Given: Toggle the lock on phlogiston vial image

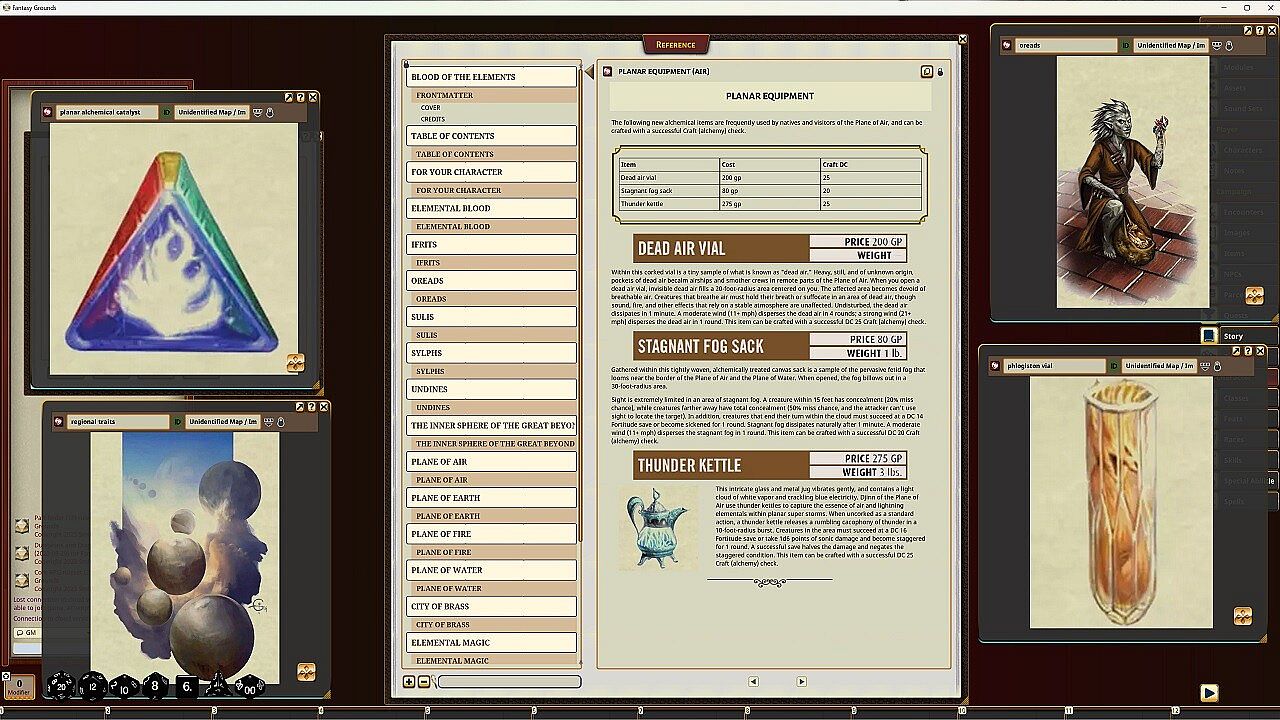Looking at the screenshot, I should tap(1217, 366).
